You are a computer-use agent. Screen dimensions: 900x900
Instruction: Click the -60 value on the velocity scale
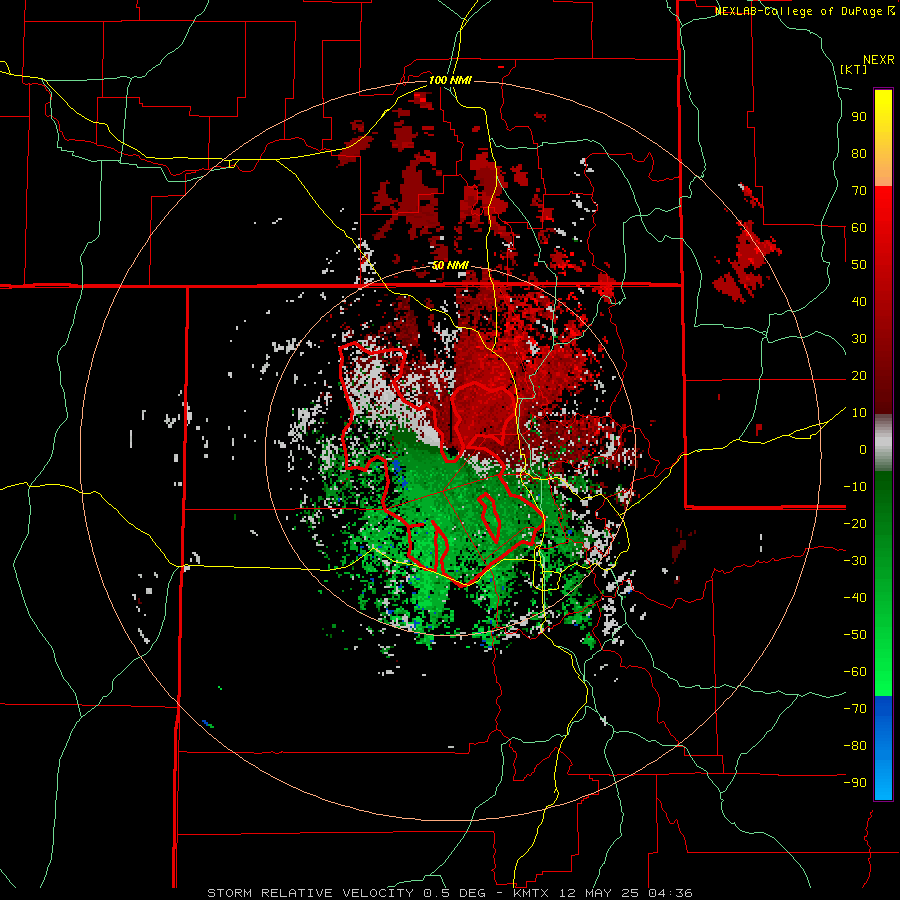tap(855, 672)
